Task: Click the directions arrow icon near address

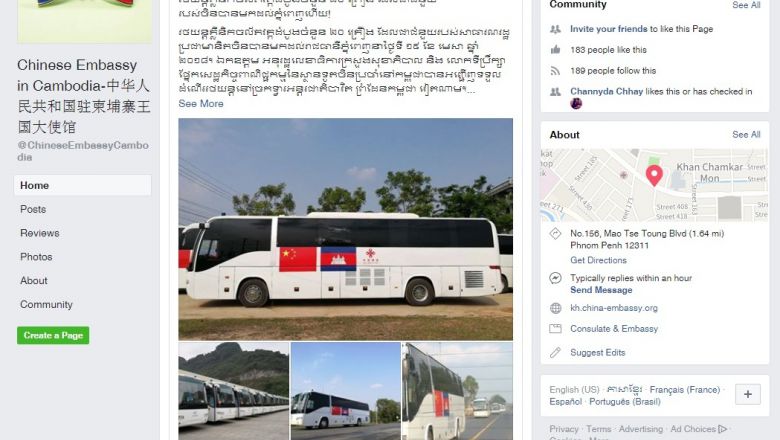Action: [556, 234]
